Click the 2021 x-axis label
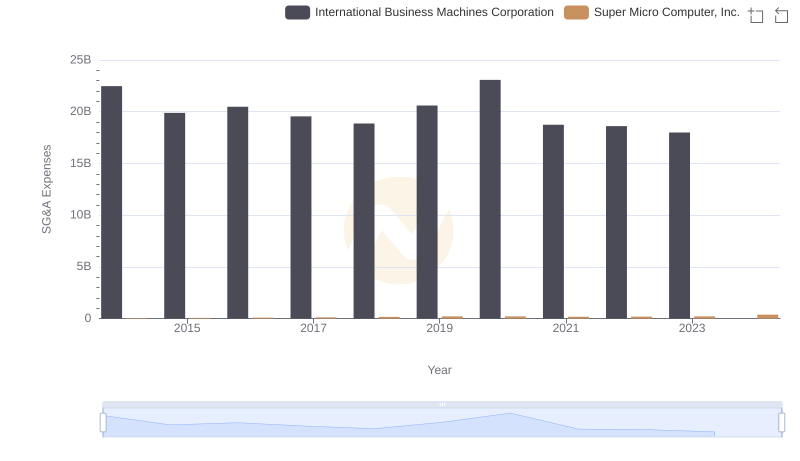The height and width of the screenshot is (461, 800). pyautogui.click(x=566, y=328)
